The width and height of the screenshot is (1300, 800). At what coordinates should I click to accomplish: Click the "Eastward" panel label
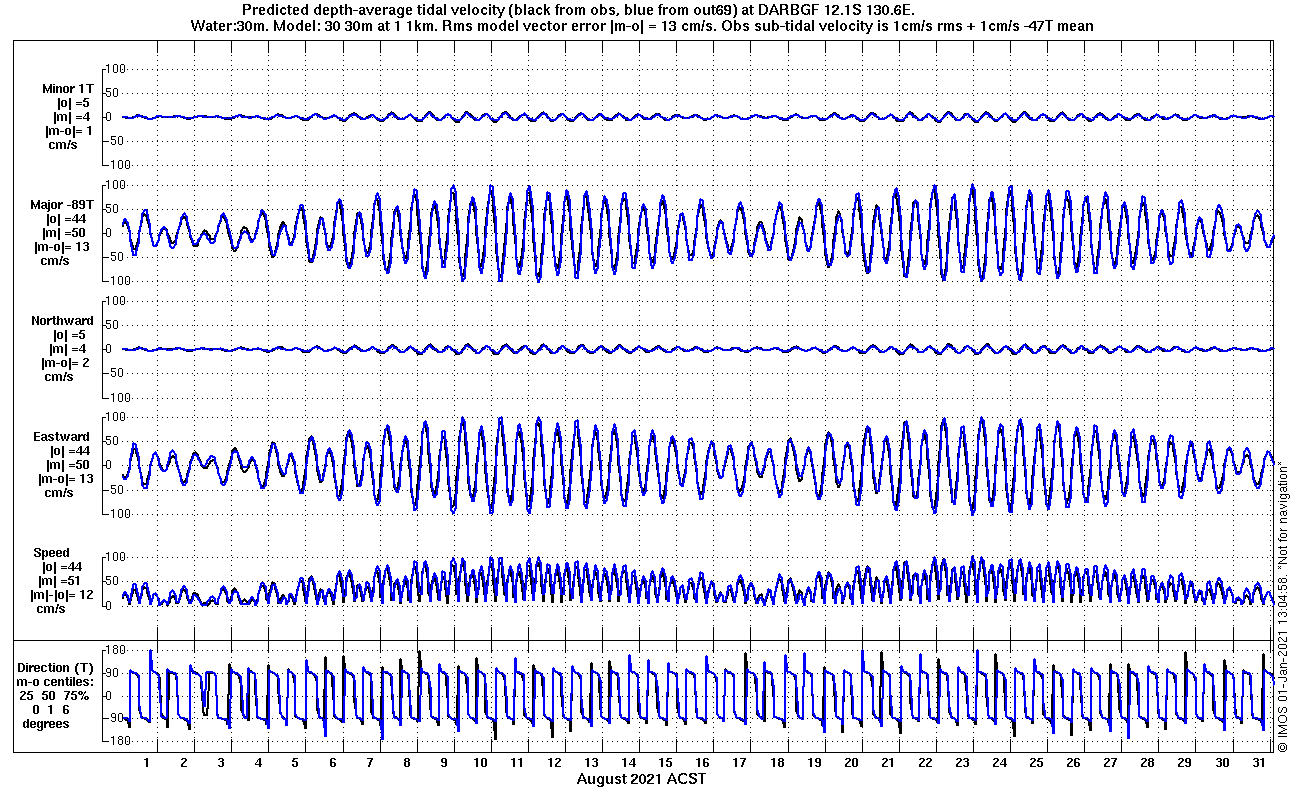(61, 437)
